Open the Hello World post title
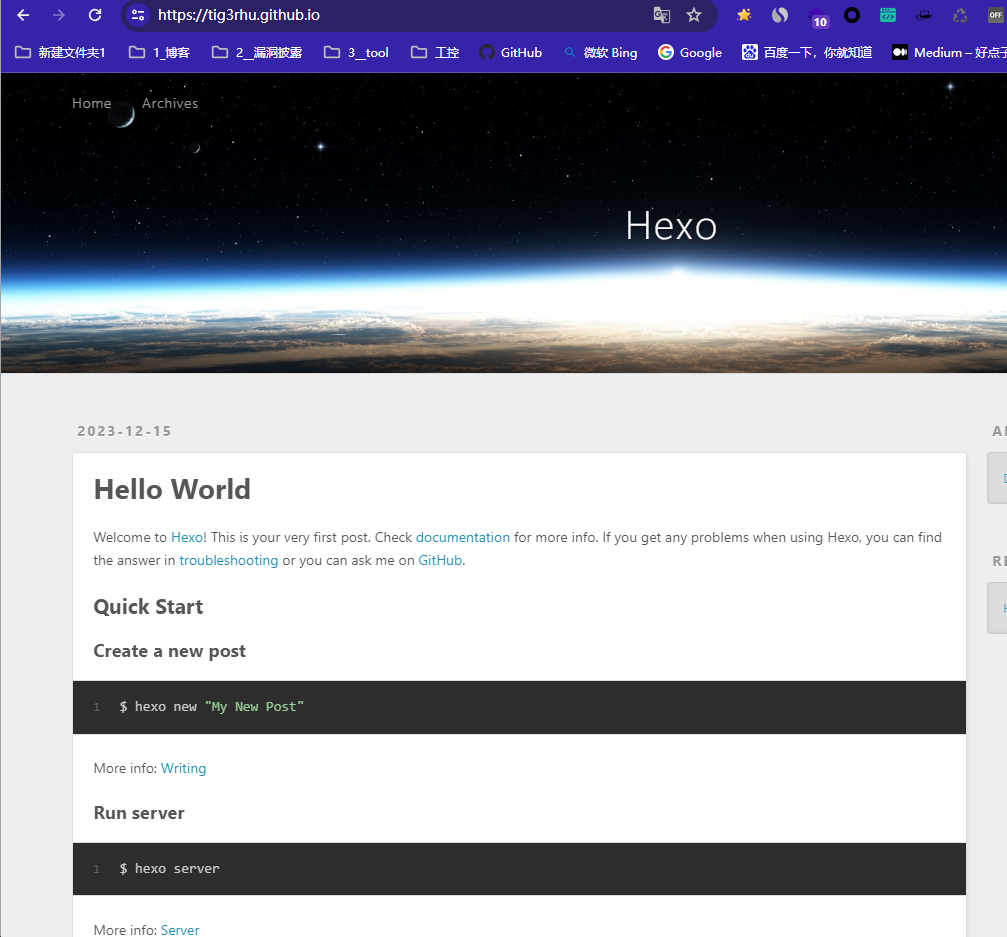 [x=172, y=489]
